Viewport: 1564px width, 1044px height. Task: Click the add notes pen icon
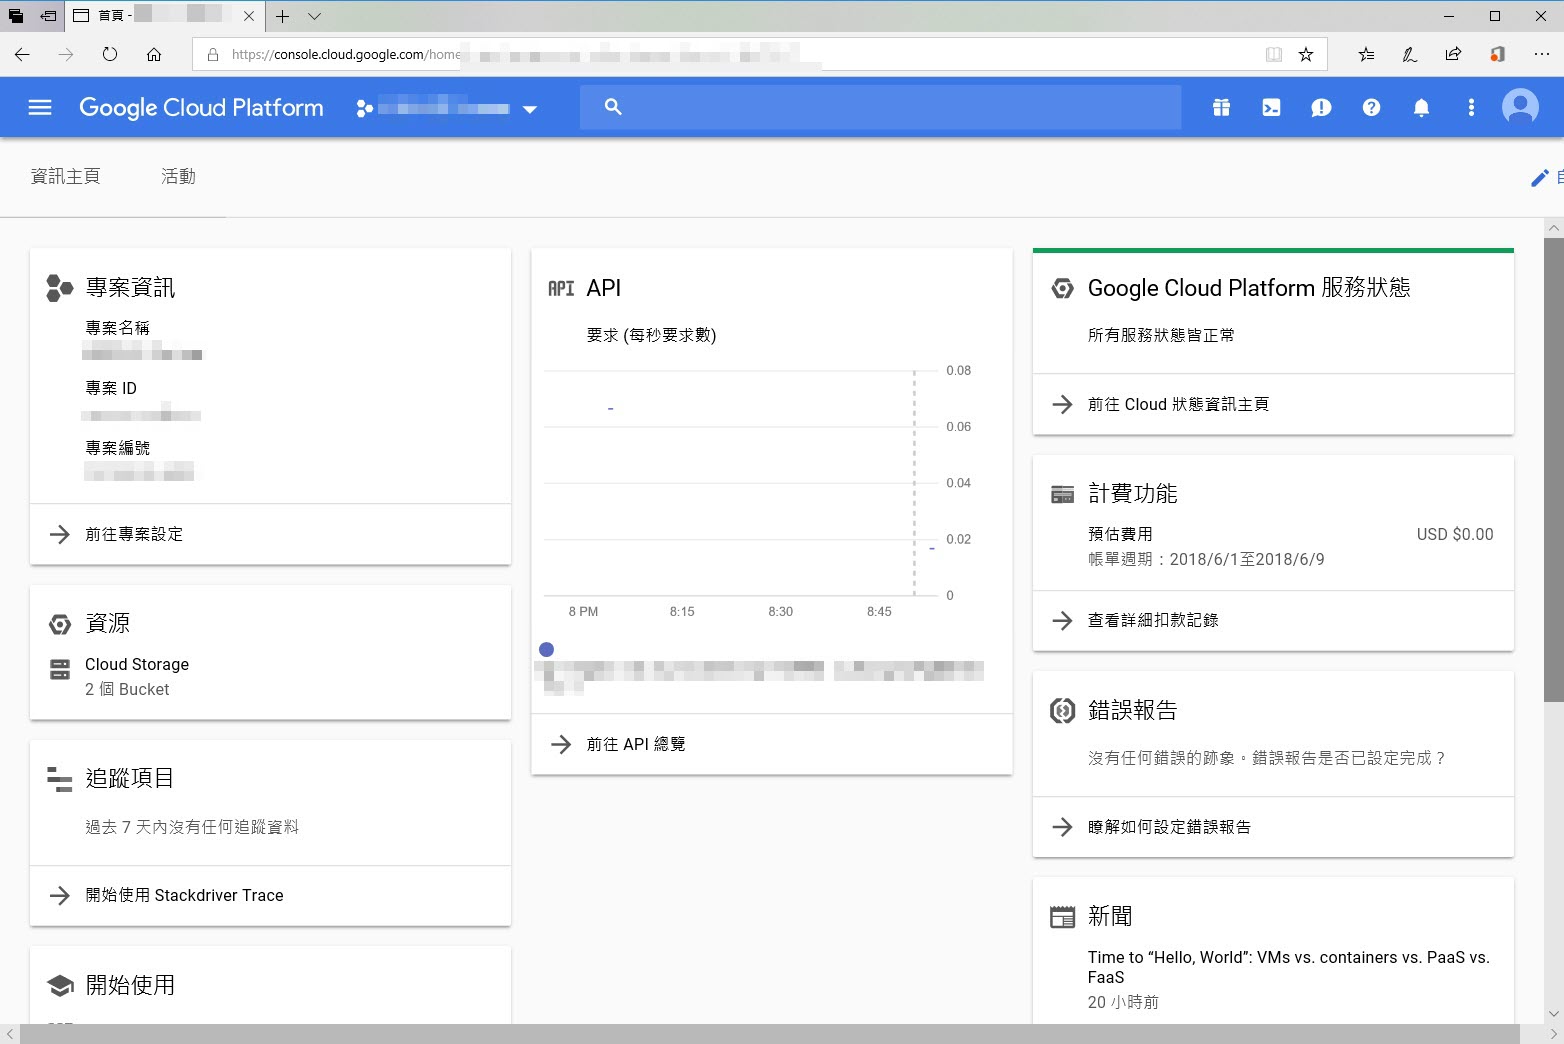(1410, 54)
